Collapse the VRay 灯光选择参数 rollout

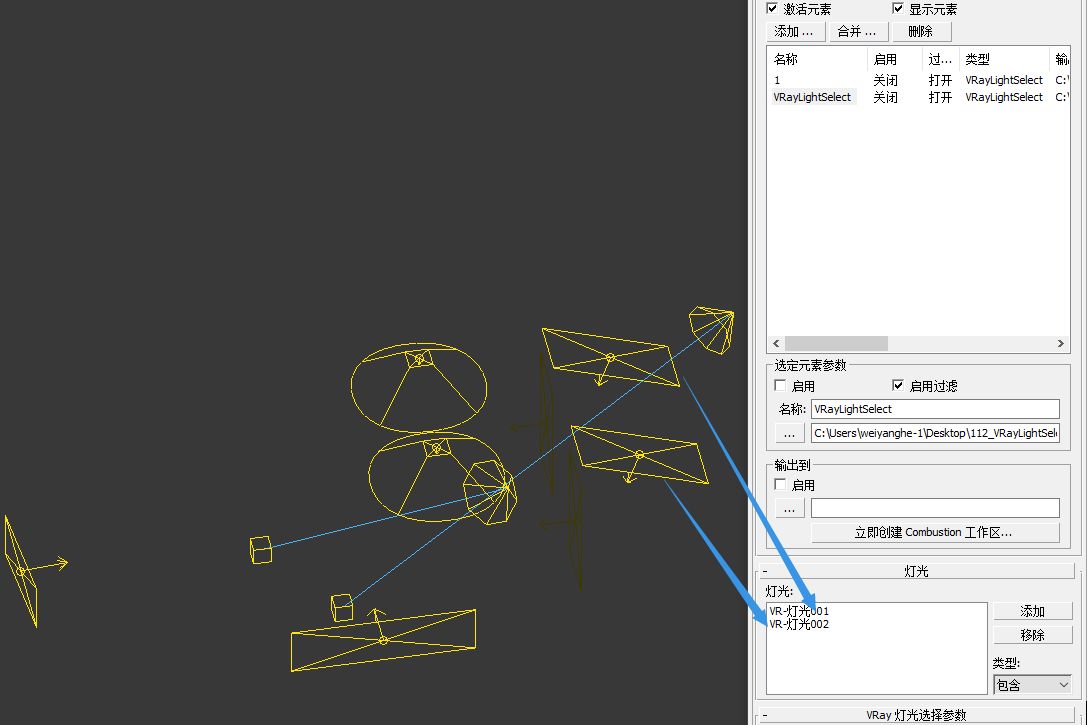[917, 715]
